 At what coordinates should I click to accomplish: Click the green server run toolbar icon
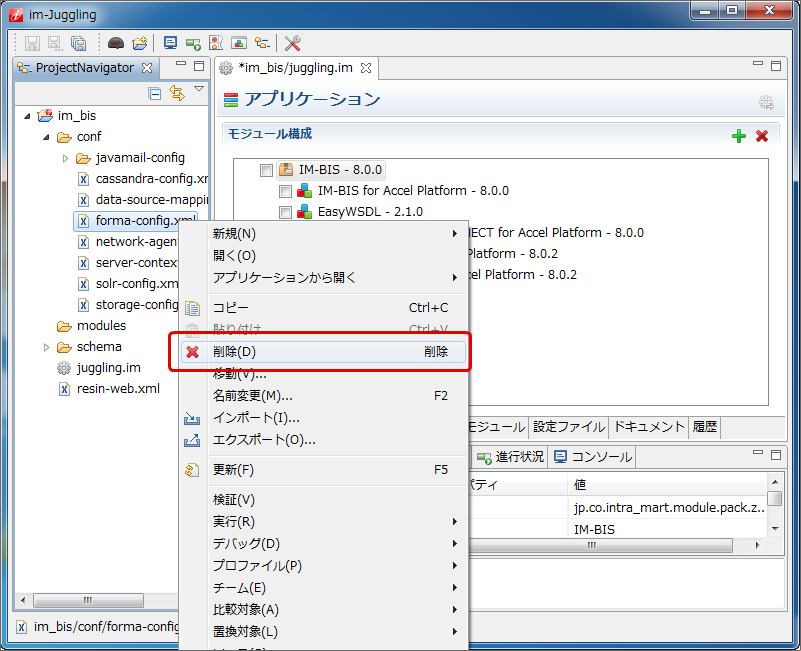click(193, 44)
